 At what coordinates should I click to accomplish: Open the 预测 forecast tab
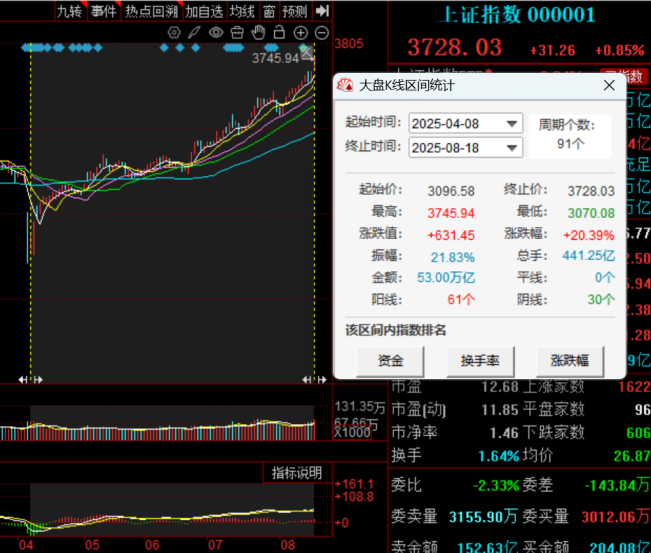(295, 12)
